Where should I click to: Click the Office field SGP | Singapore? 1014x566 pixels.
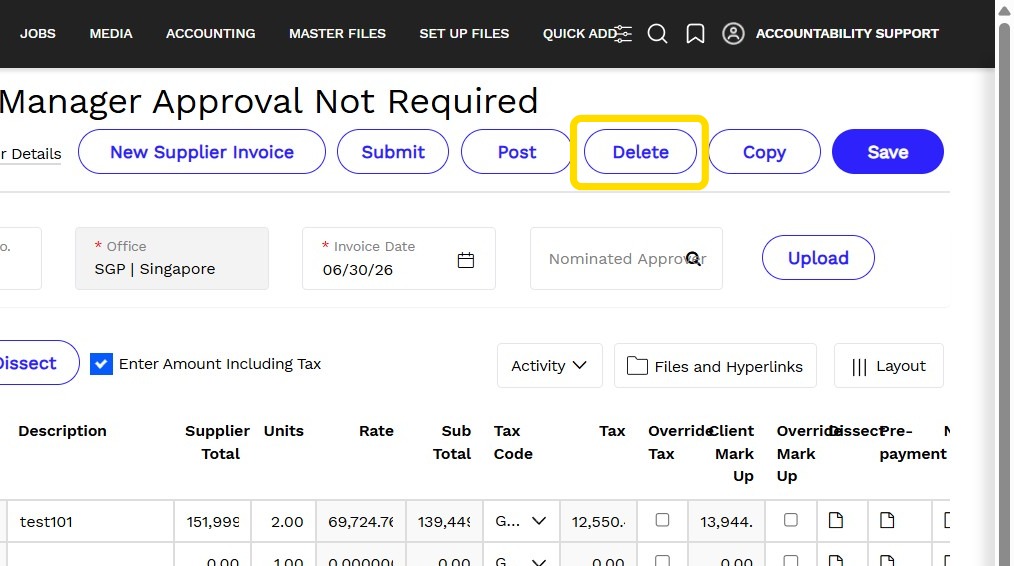(x=172, y=258)
